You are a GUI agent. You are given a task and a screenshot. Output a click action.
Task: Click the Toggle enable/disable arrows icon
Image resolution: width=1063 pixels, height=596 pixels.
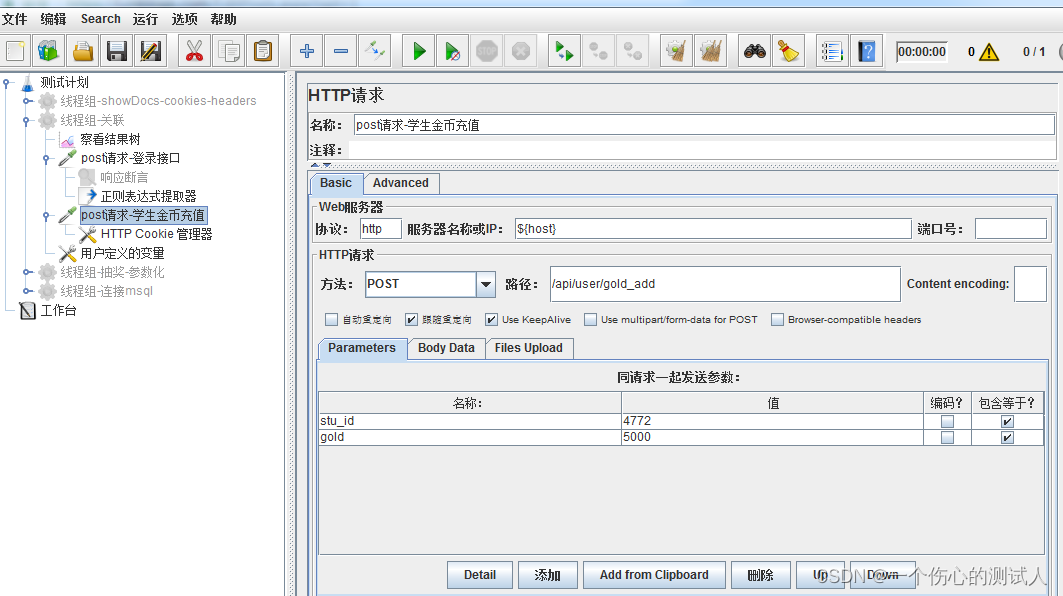click(x=374, y=51)
